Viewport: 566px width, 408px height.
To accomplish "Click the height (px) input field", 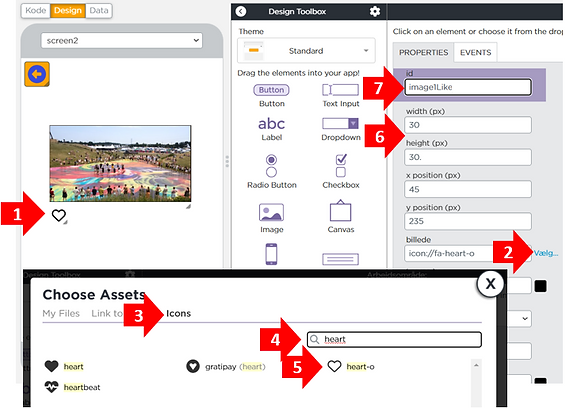I will click(468, 157).
